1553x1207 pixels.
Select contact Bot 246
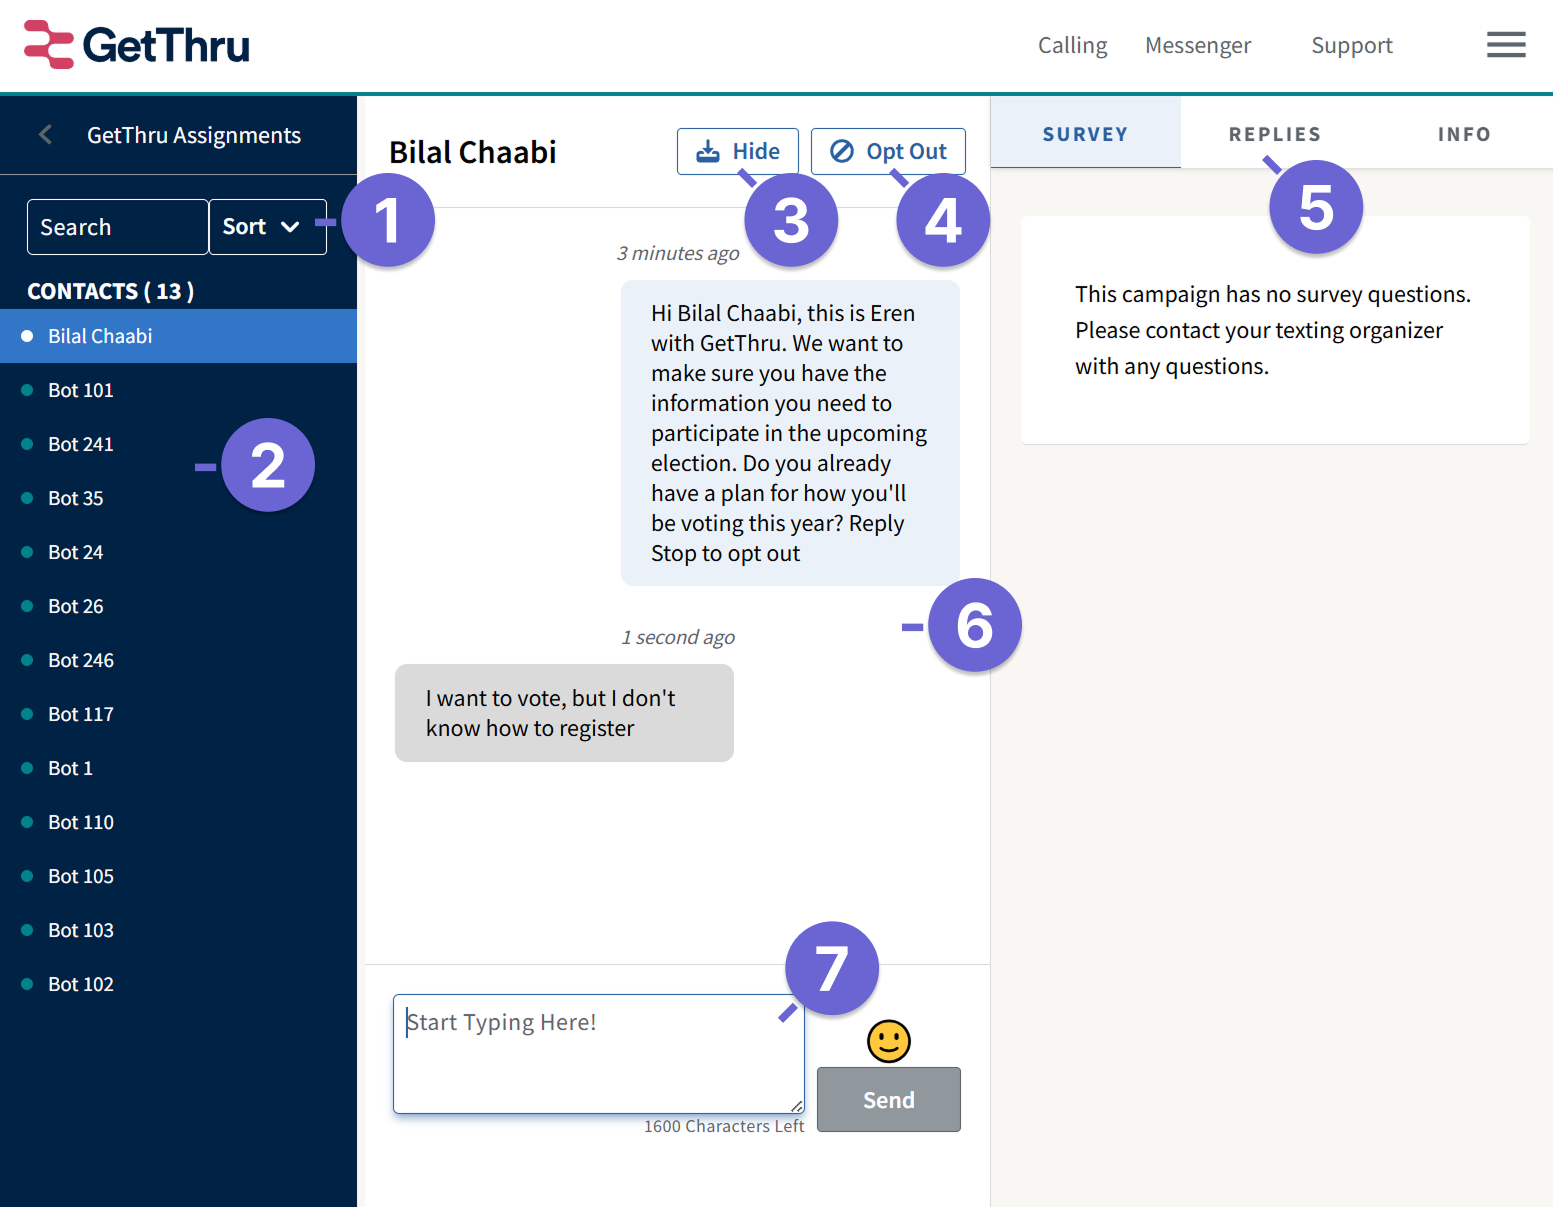(178, 660)
